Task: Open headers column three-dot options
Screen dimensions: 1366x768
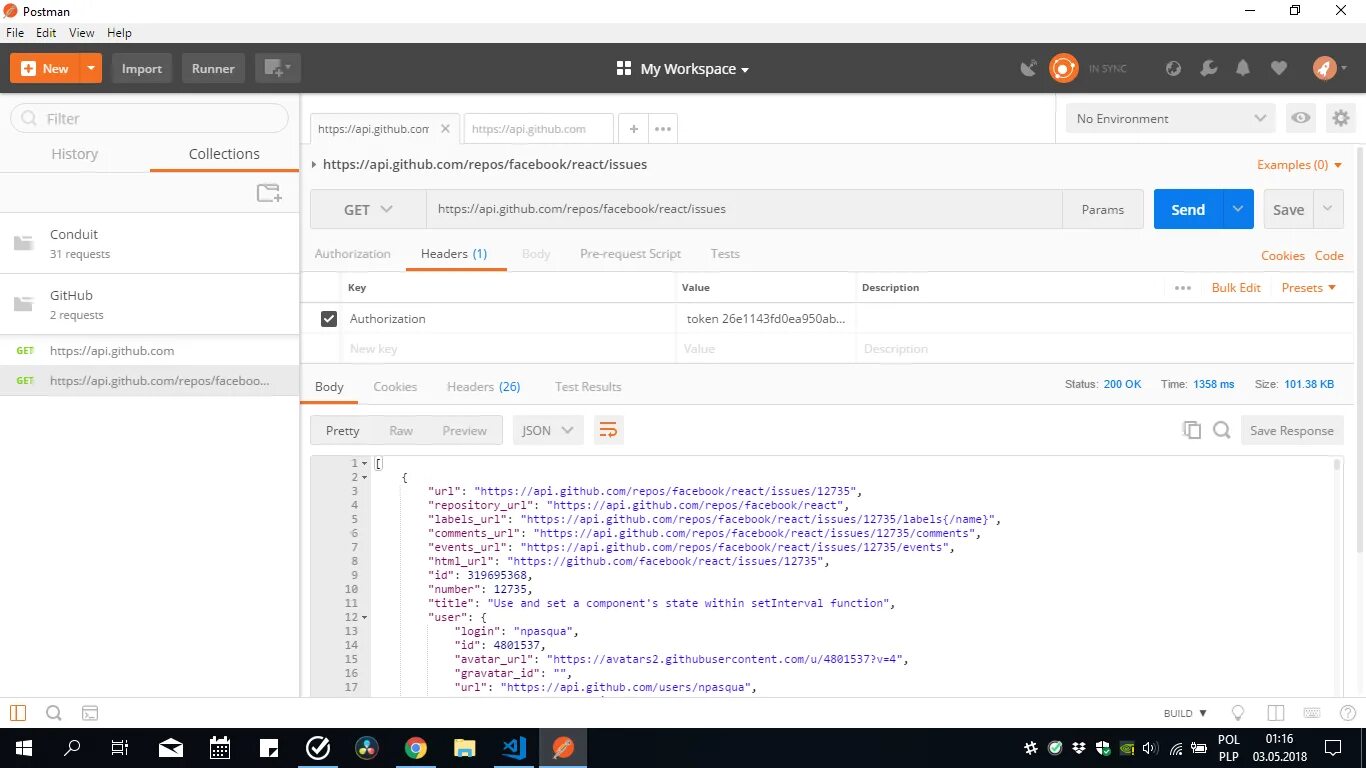Action: coord(1183,287)
